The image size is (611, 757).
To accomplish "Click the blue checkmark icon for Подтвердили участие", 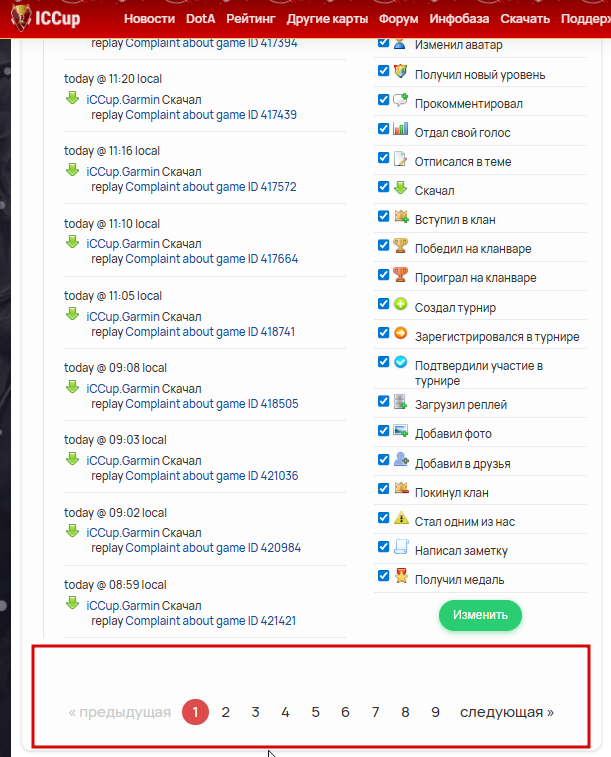I will coord(401,362).
